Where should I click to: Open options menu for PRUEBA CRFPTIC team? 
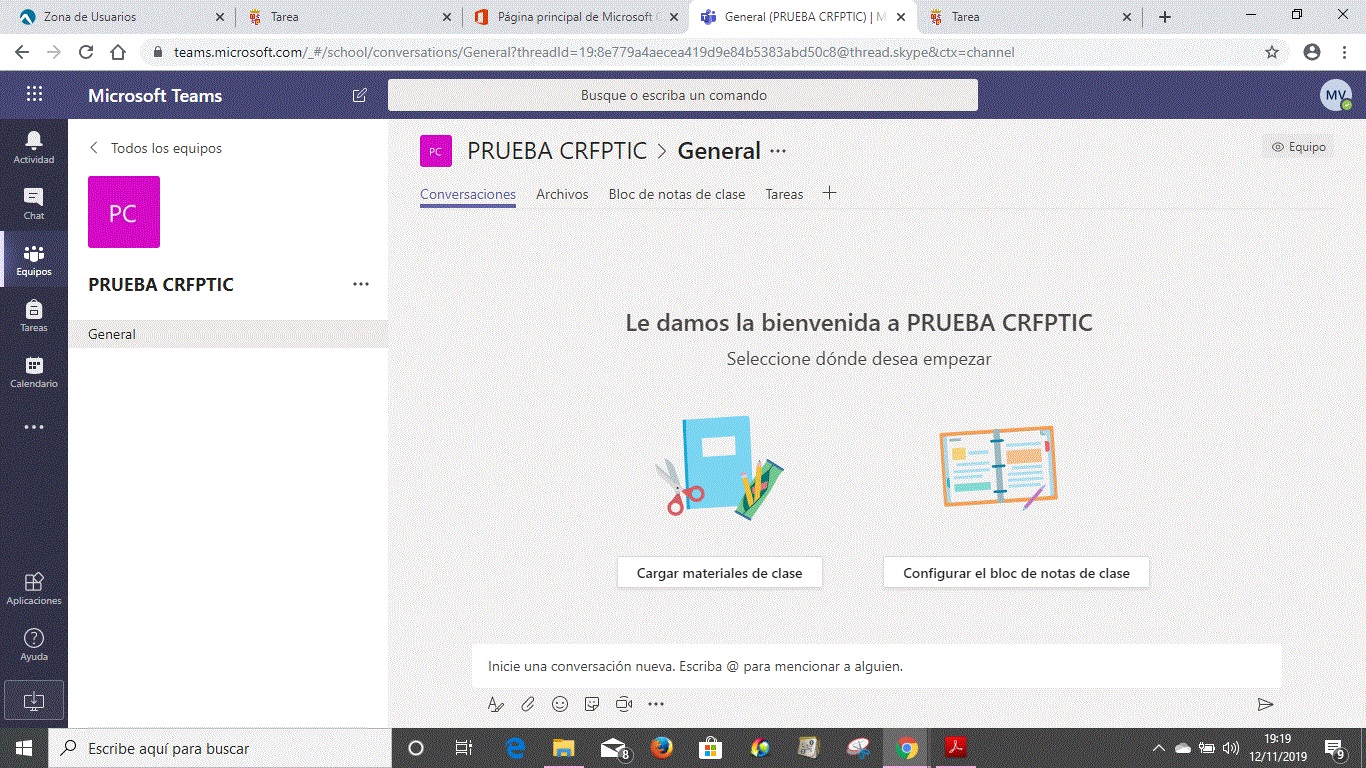point(360,284)
